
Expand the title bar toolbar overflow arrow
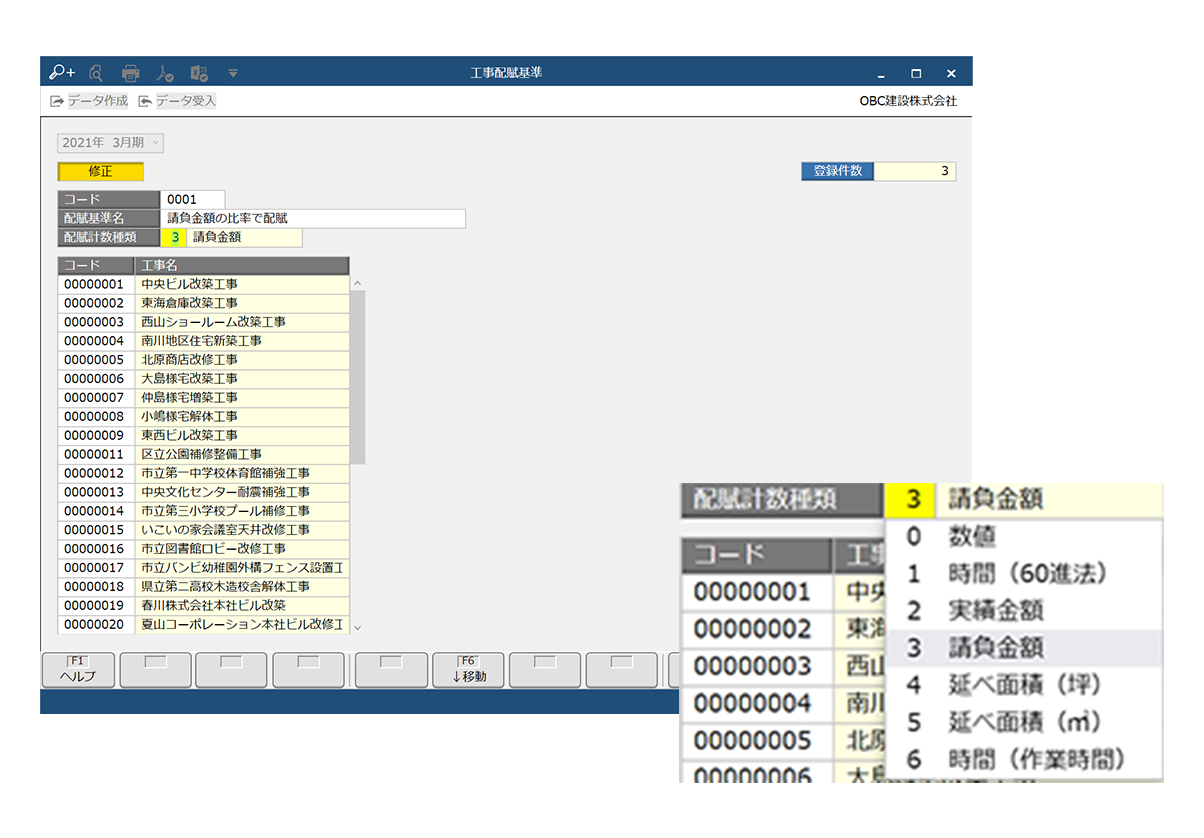coord(233,72)
